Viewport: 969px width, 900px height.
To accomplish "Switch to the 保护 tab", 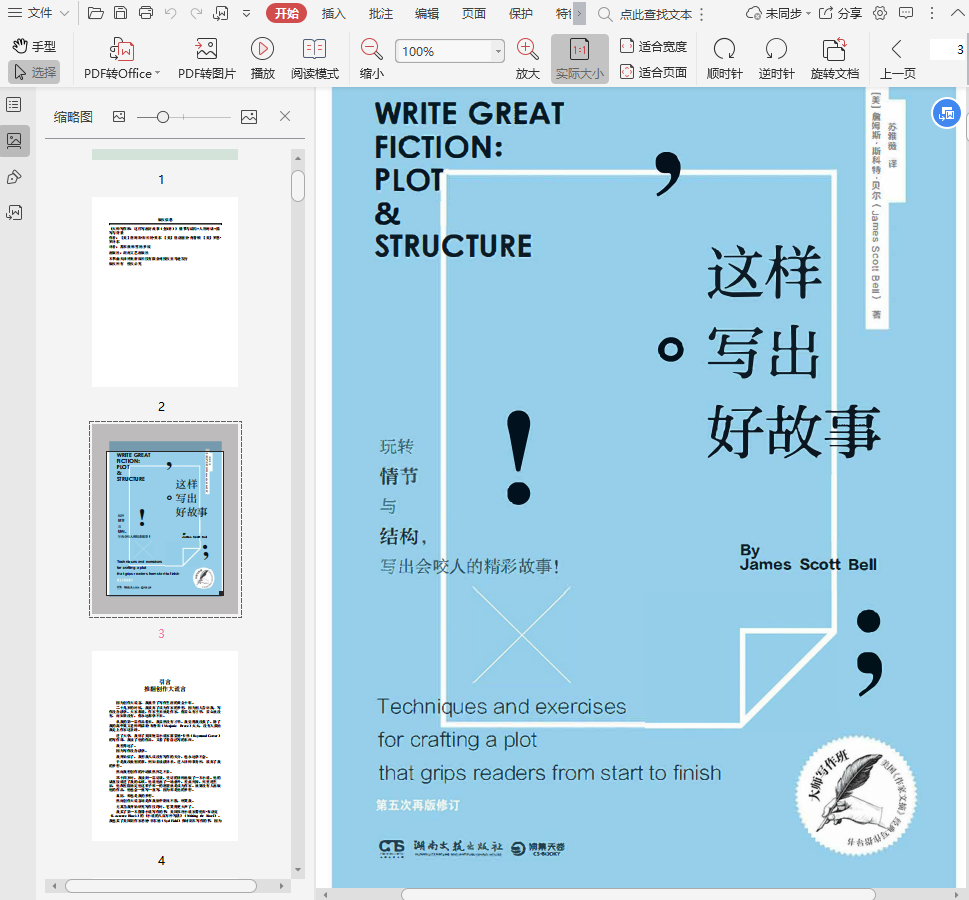I will pyautogui.click(x=520, y=13).
